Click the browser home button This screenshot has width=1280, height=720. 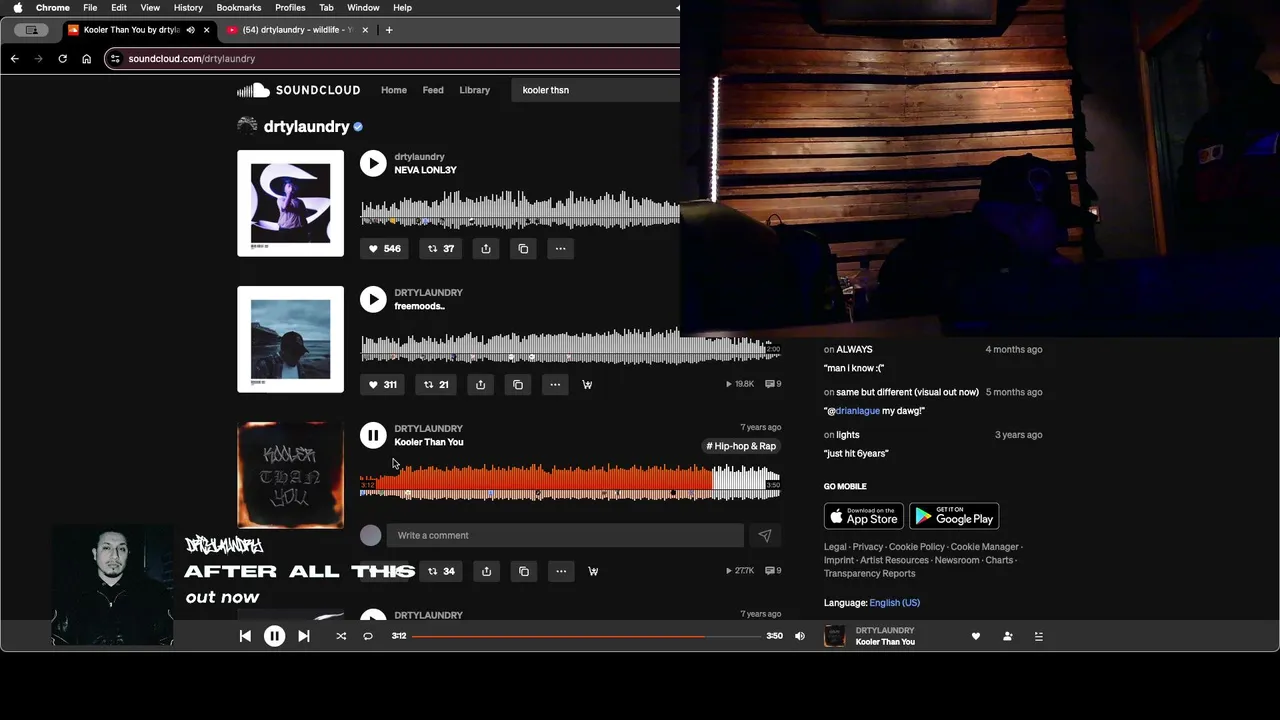coord(86,59)
